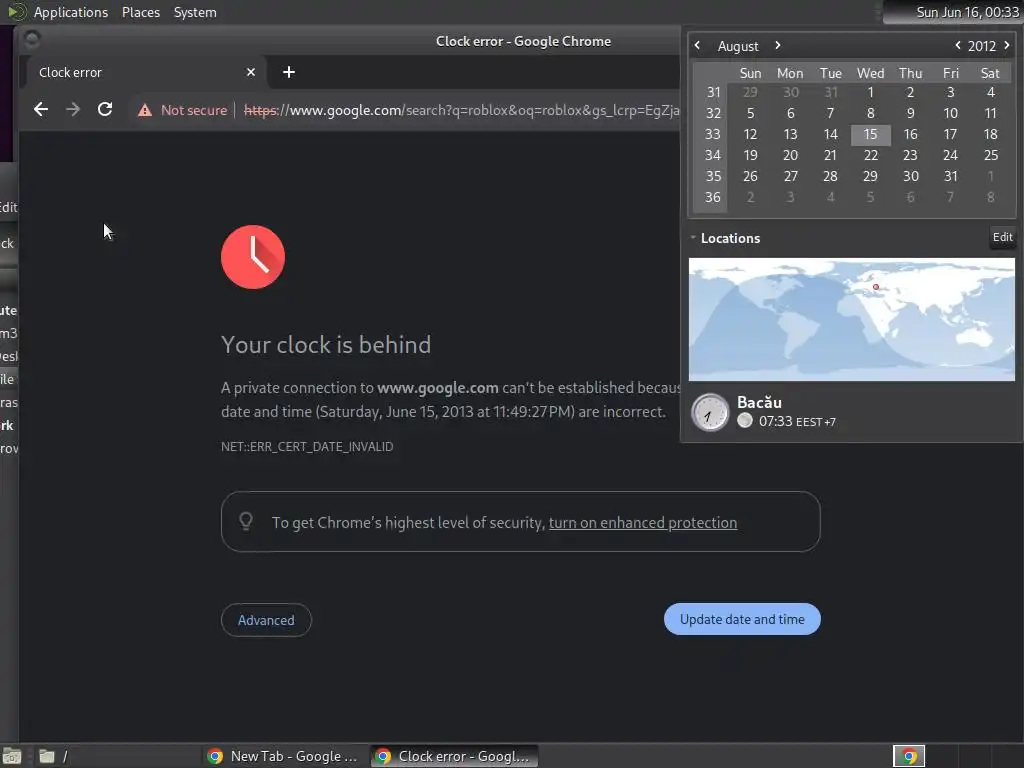This screenshot has height=768, width=1024.
Task: Reload the Clock error page
Action: pos(105,109)
